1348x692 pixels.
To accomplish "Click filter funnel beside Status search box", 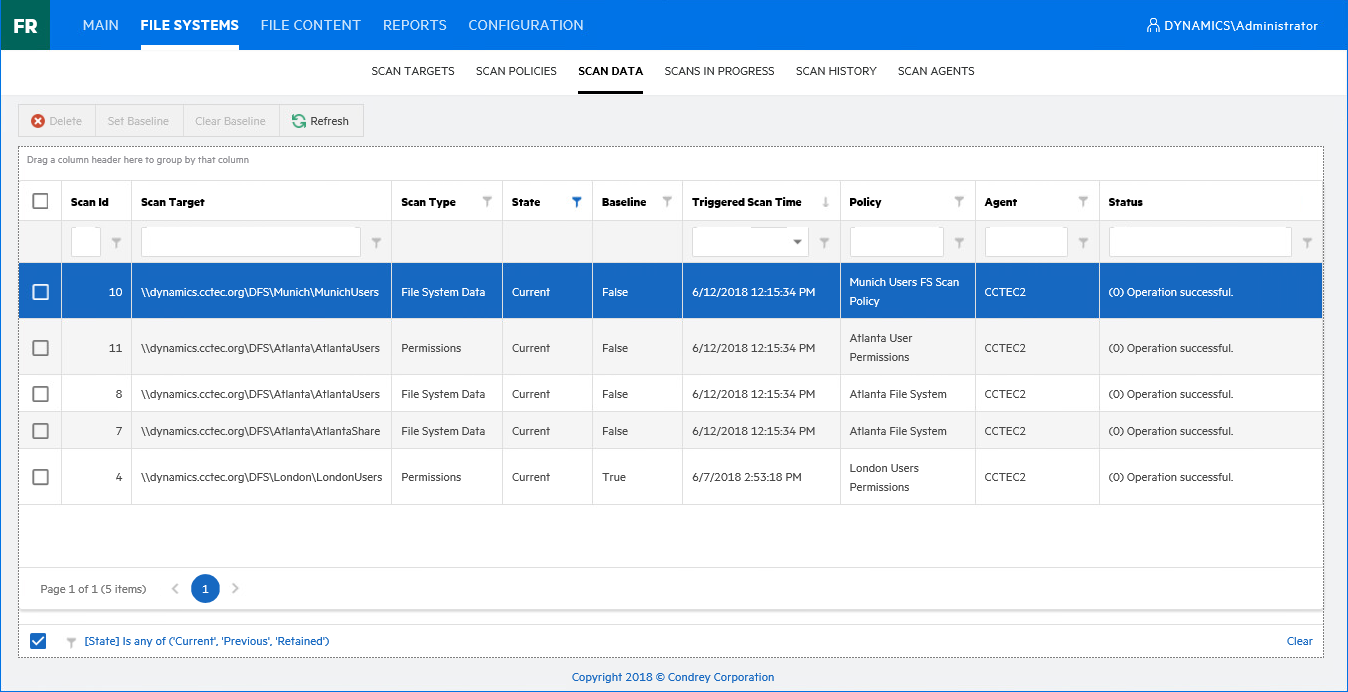I will (x=1306, y=242).
